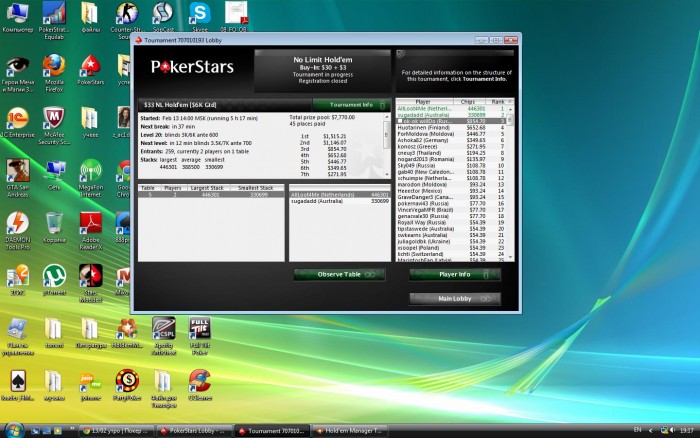This screenshot has height=438, width=700.
Task: Click the Tournament Info button
Action: click(x=352, y=105)
